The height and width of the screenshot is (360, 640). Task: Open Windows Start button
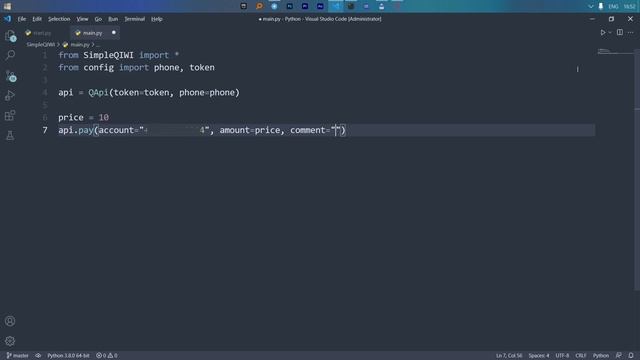[7, 6]
